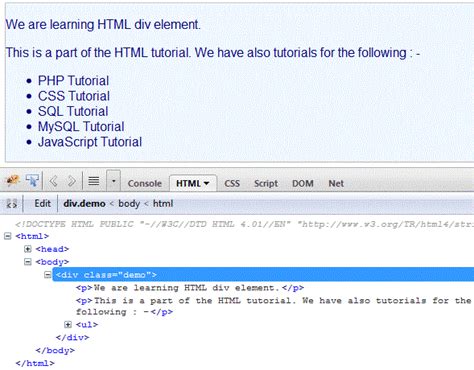Switch to the Script tab
474x370 pixels.
[x=266, y=183]
